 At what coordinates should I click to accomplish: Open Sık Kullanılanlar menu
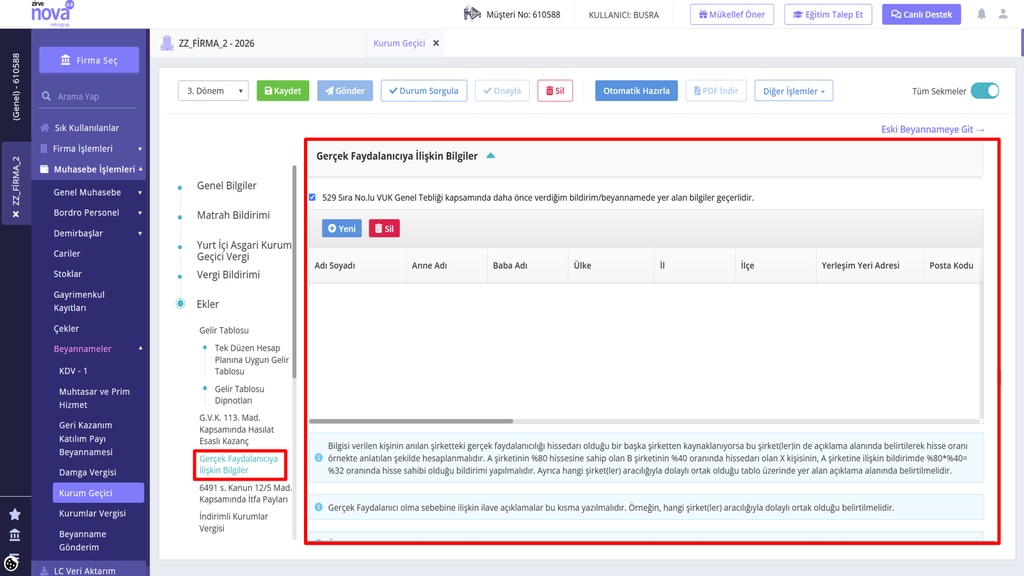(x=86, y=128)
